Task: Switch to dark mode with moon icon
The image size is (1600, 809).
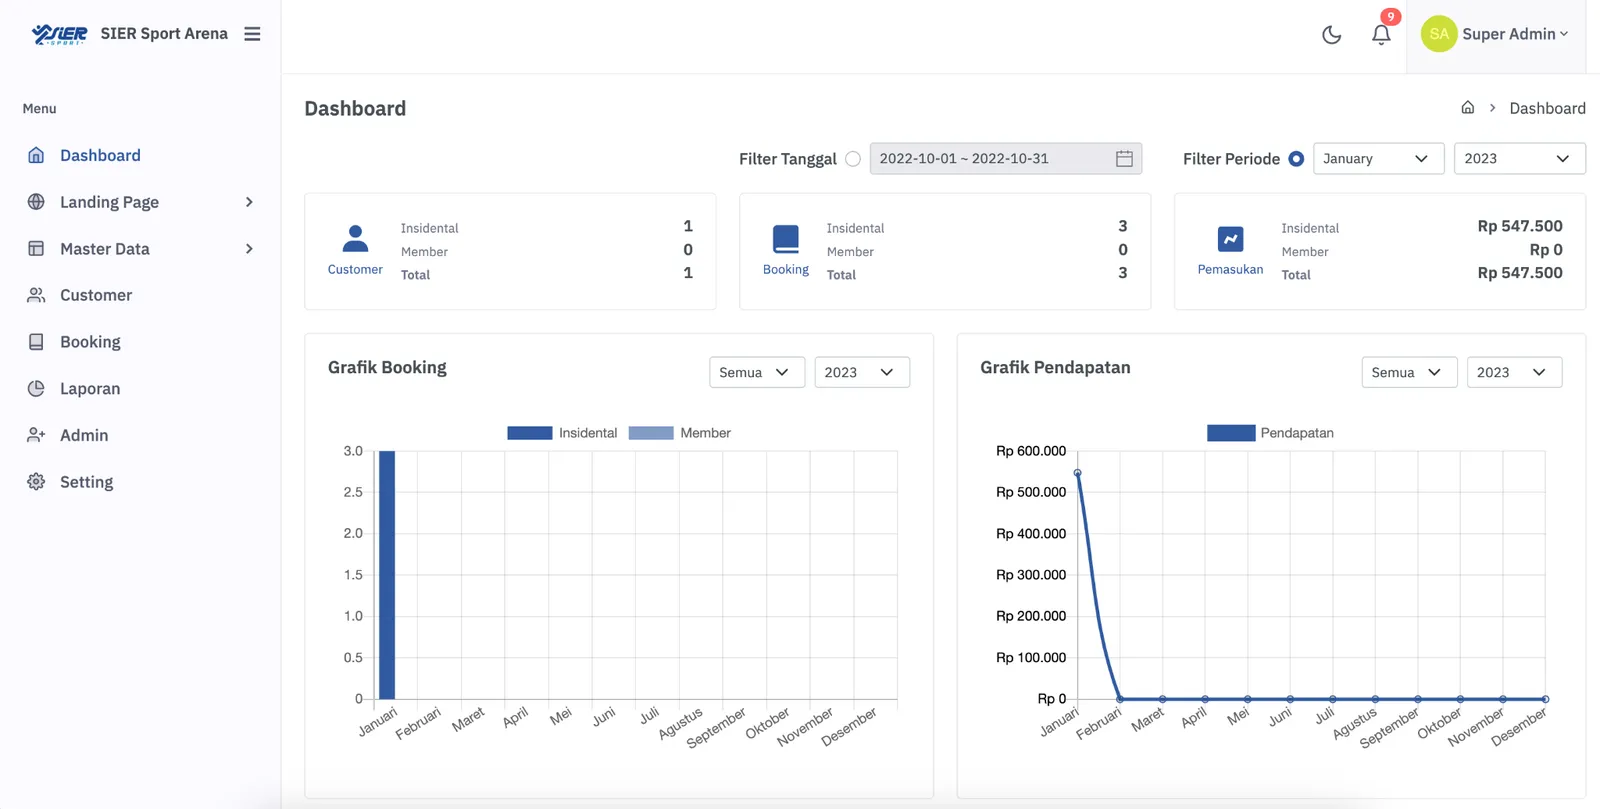Action: click(1331, 35)
